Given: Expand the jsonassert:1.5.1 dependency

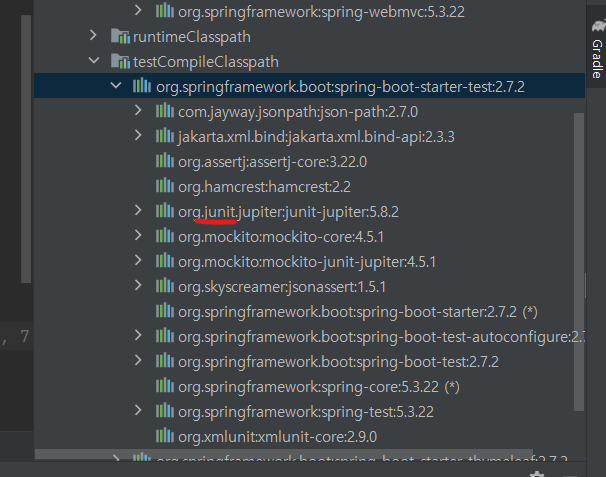Looking at the screenshot, I should pyautogui.click(x=138, y=285).
